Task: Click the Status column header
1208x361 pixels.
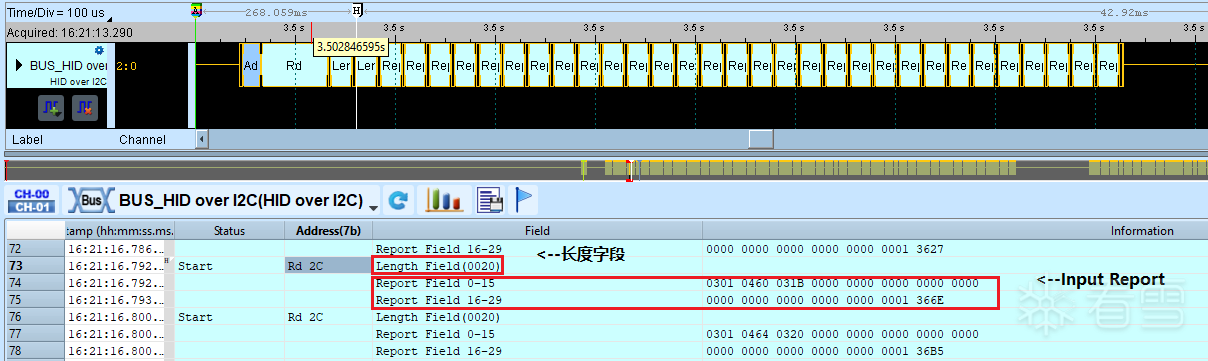Action: point(230,231)
